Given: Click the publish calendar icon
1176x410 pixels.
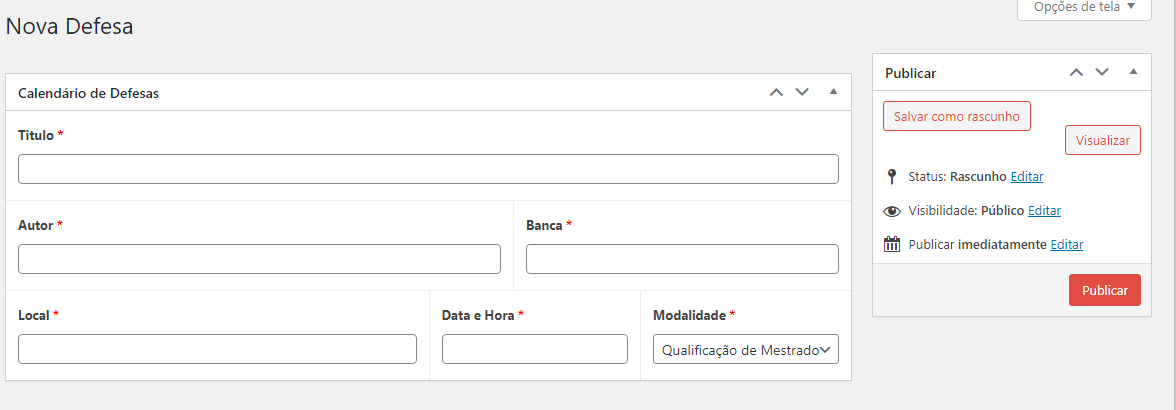Looking at the screenshot, I should click(892, 244).
